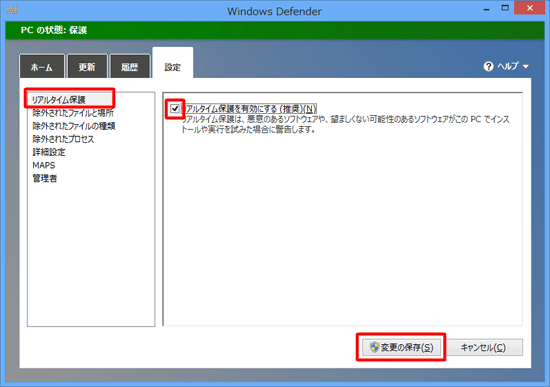
Task: Expand the ヘルプ dropdown arrow
Action: point(525,66)
